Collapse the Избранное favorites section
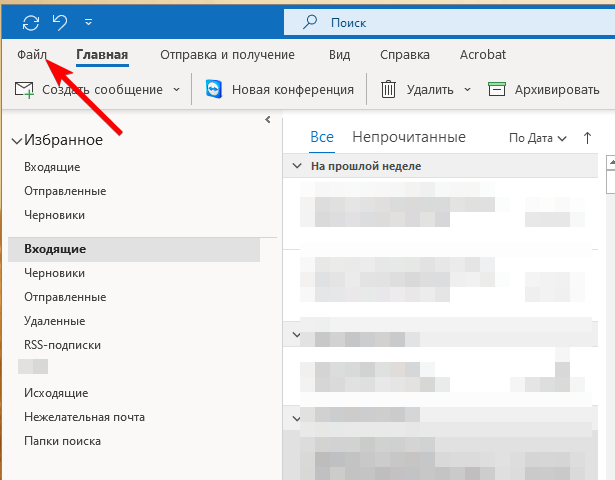This screenshot has width=615, height=480. (16, 142)
